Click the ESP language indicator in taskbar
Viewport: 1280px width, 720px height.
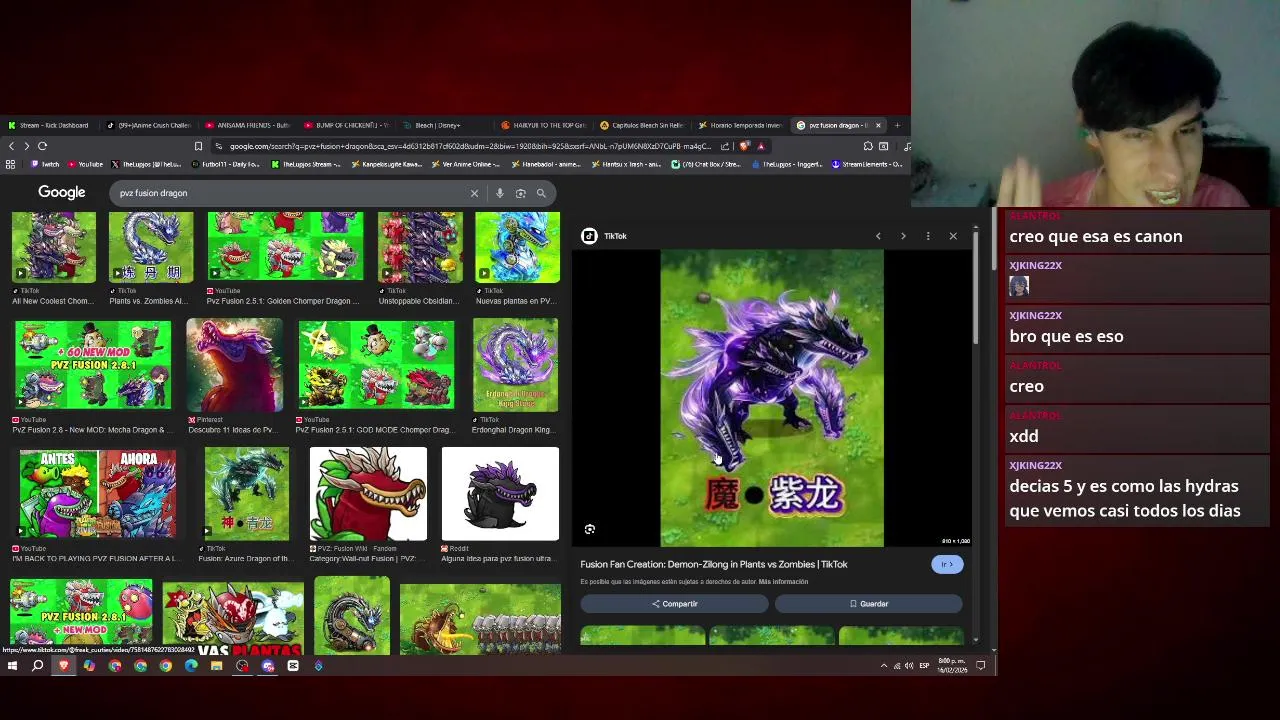(924, 665)
